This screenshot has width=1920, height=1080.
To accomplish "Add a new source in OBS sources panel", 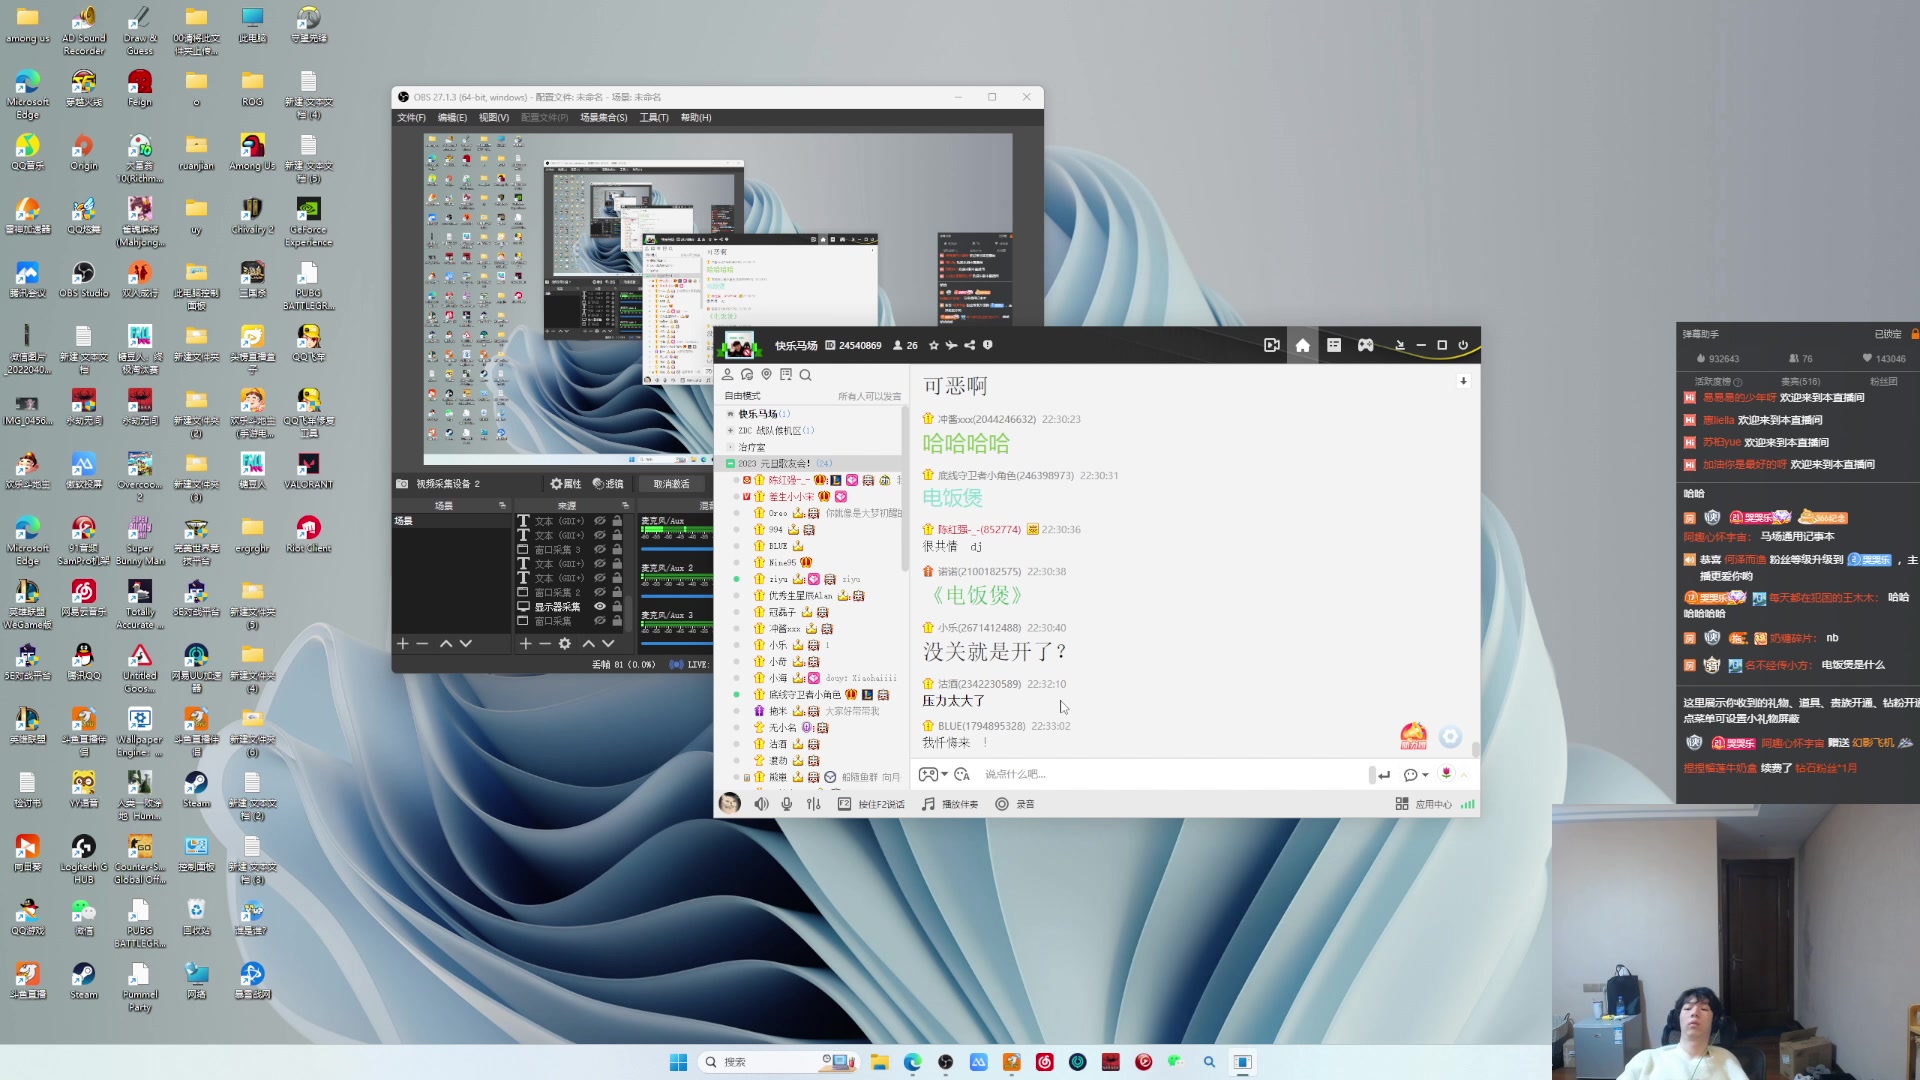I will [x=525, y=644].
